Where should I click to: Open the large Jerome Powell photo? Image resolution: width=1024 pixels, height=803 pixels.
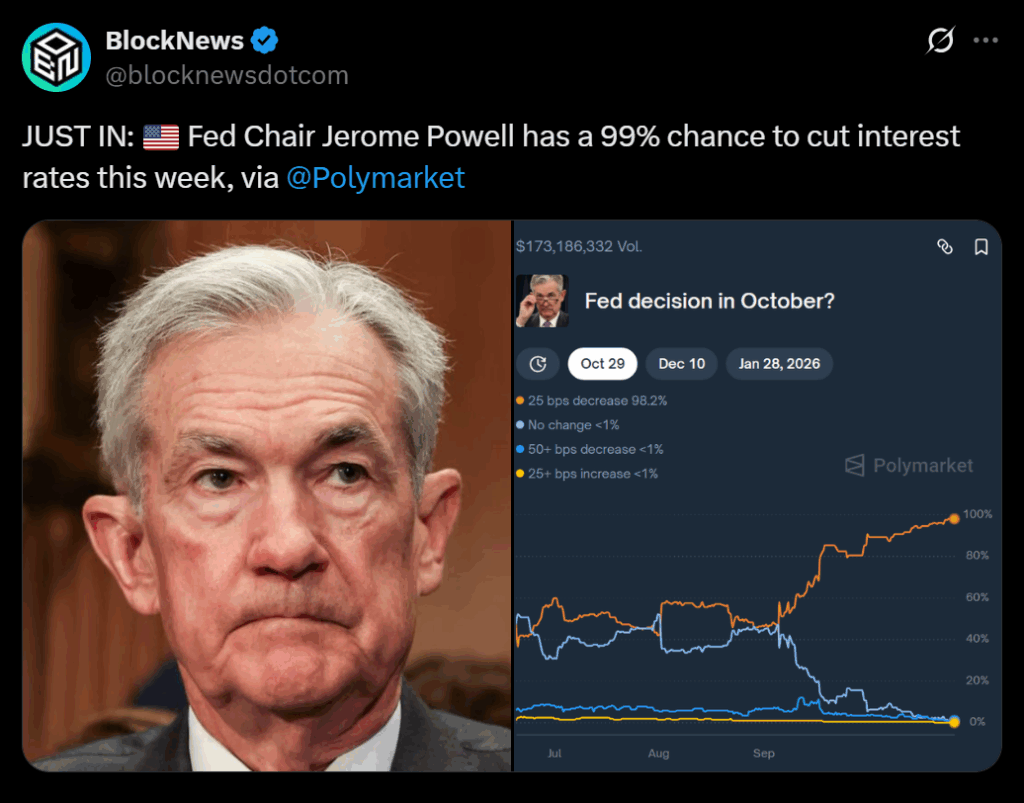coord(267,495)
